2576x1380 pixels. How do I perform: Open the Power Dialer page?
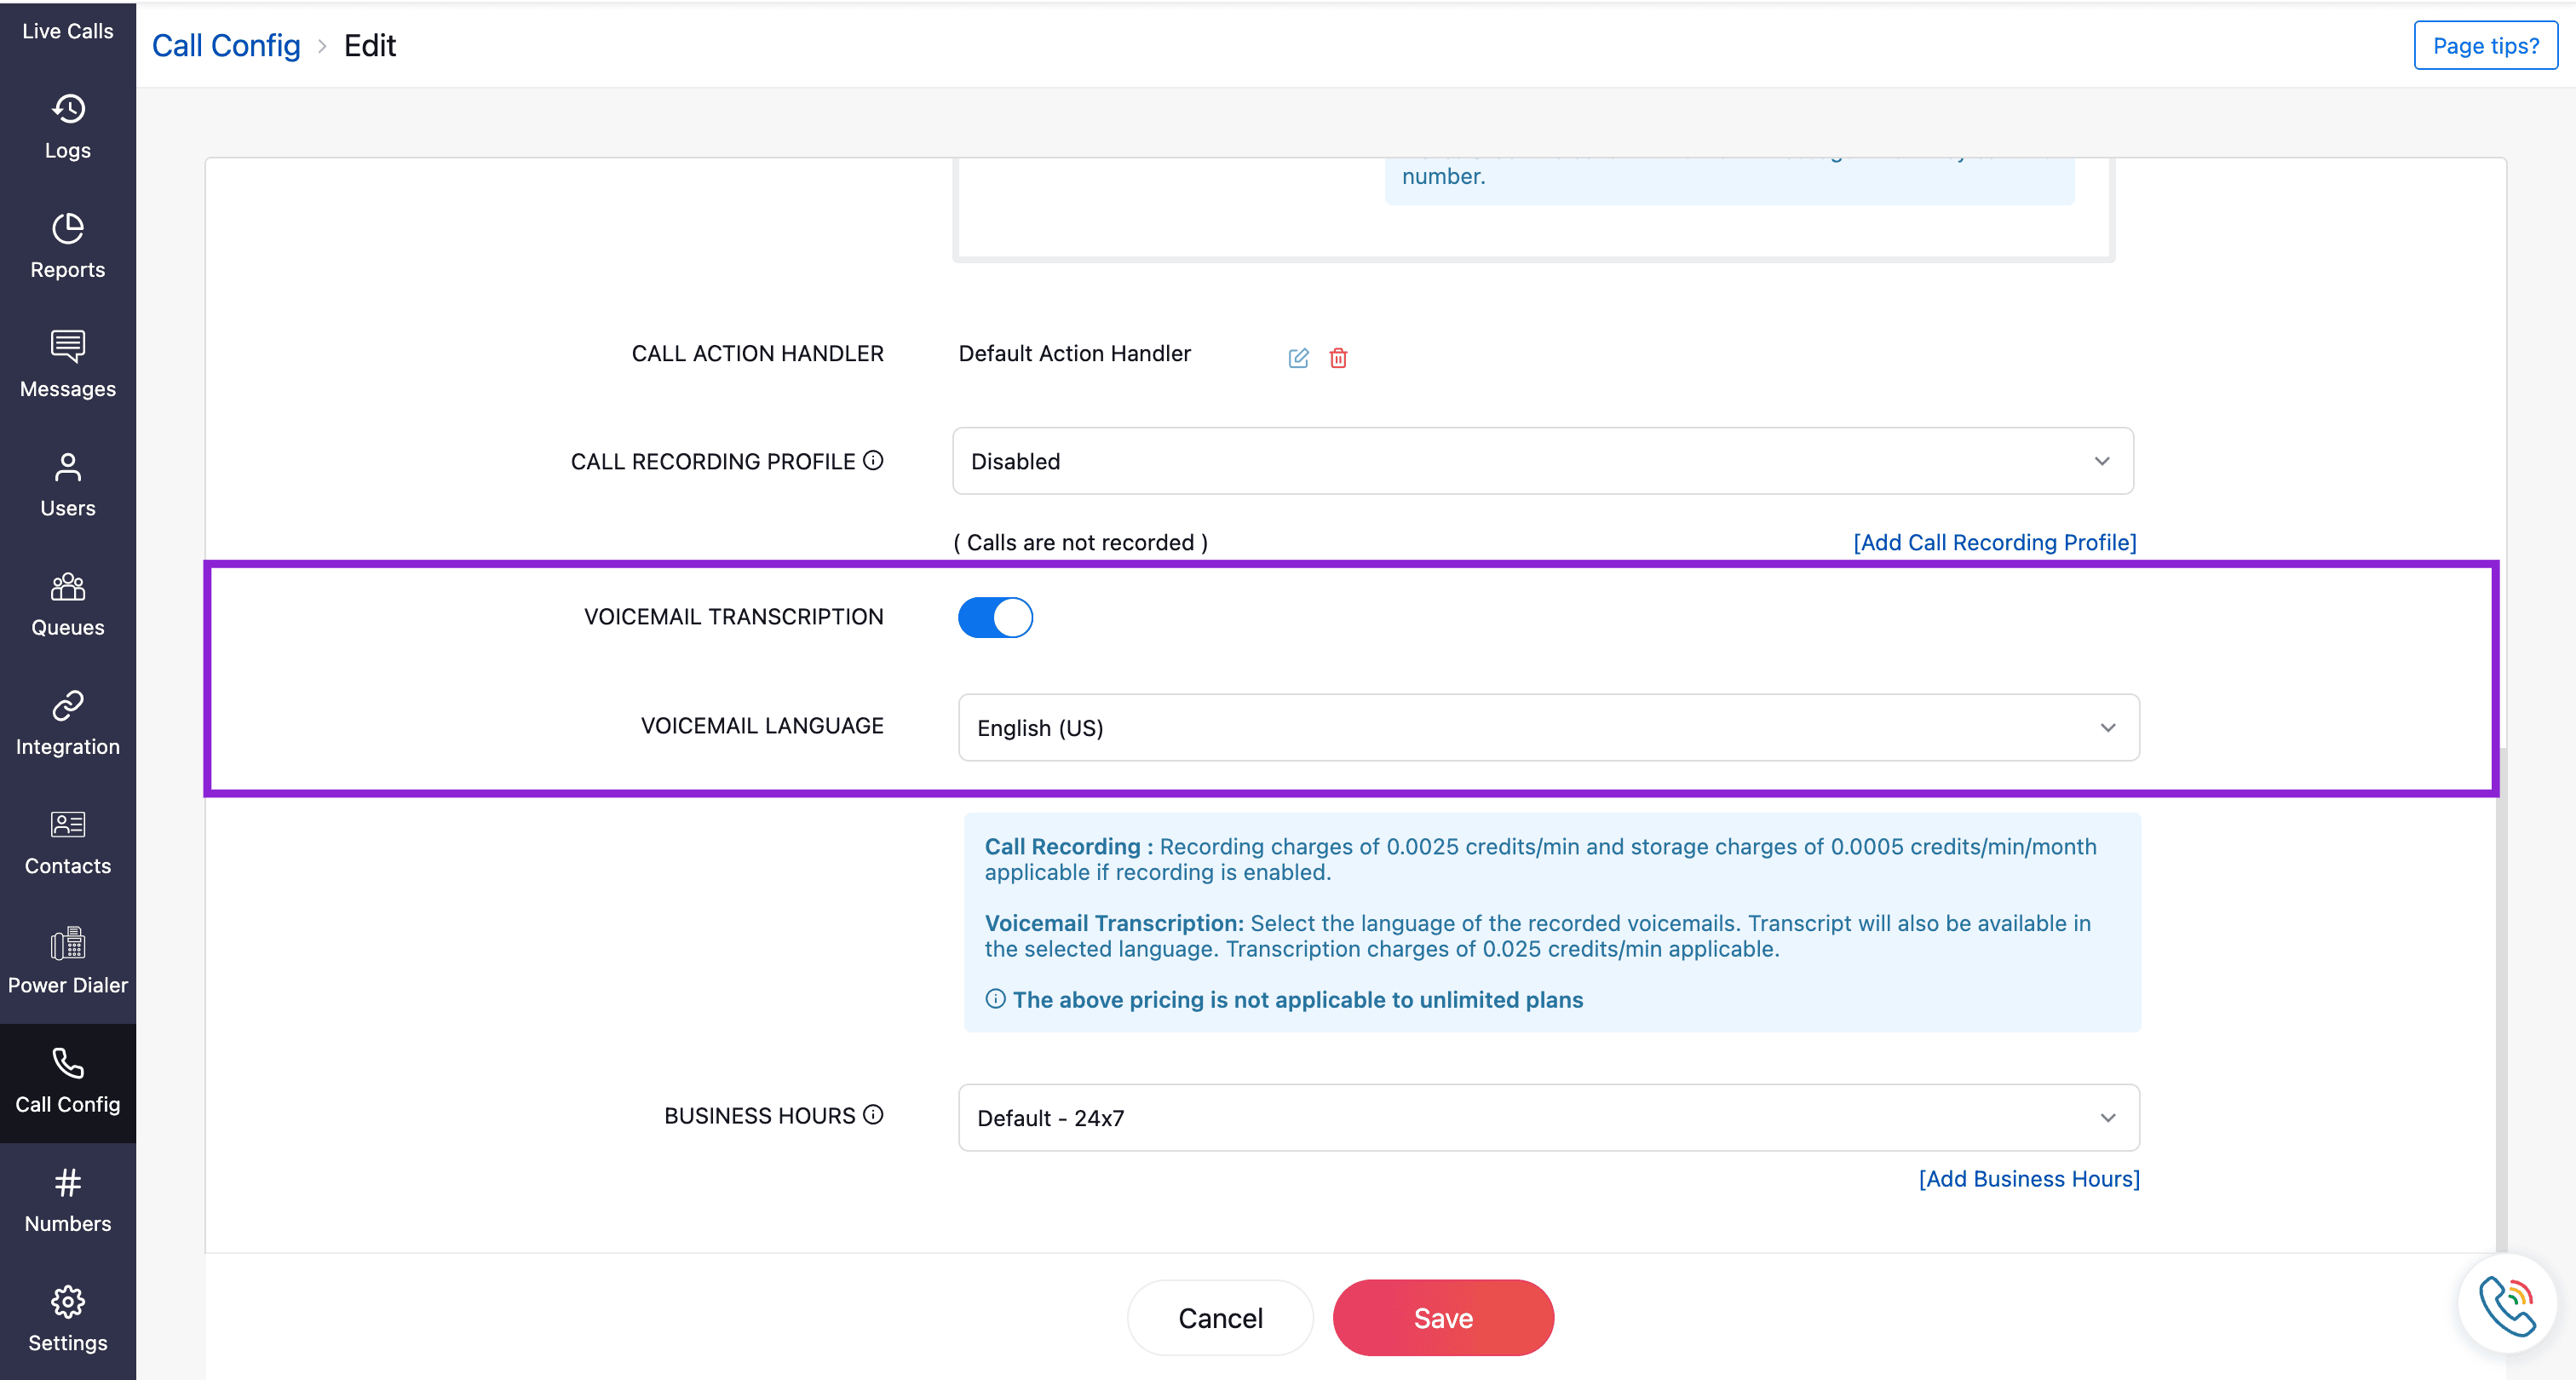click(68, 961)
